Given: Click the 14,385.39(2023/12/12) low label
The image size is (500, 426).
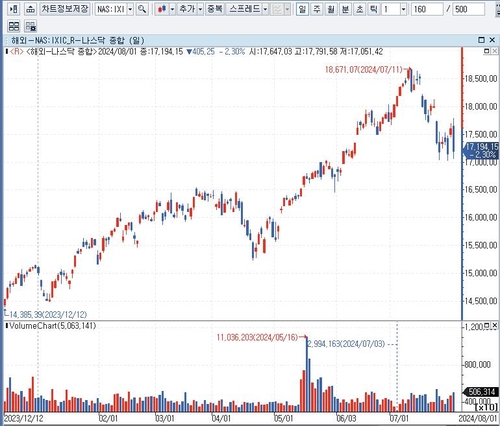Looking at the screenshot, I should click(x=48, y=315).
